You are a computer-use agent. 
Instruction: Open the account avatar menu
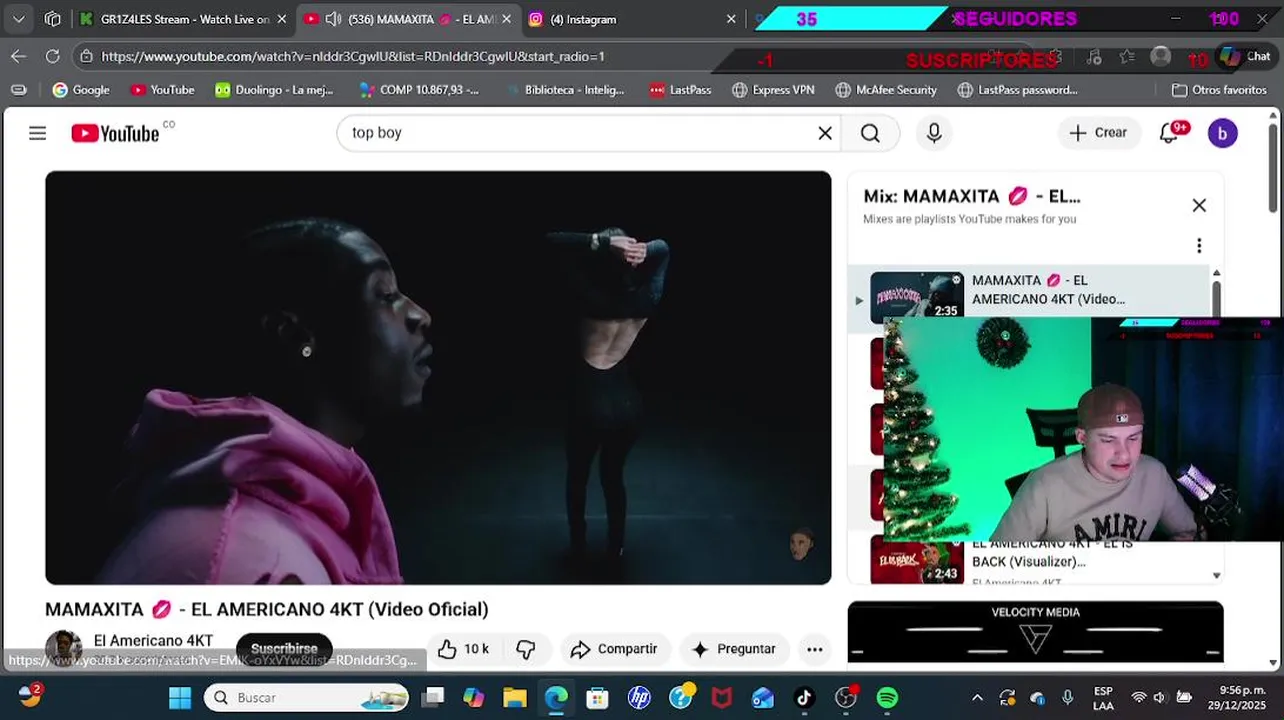coord(1222,133)
